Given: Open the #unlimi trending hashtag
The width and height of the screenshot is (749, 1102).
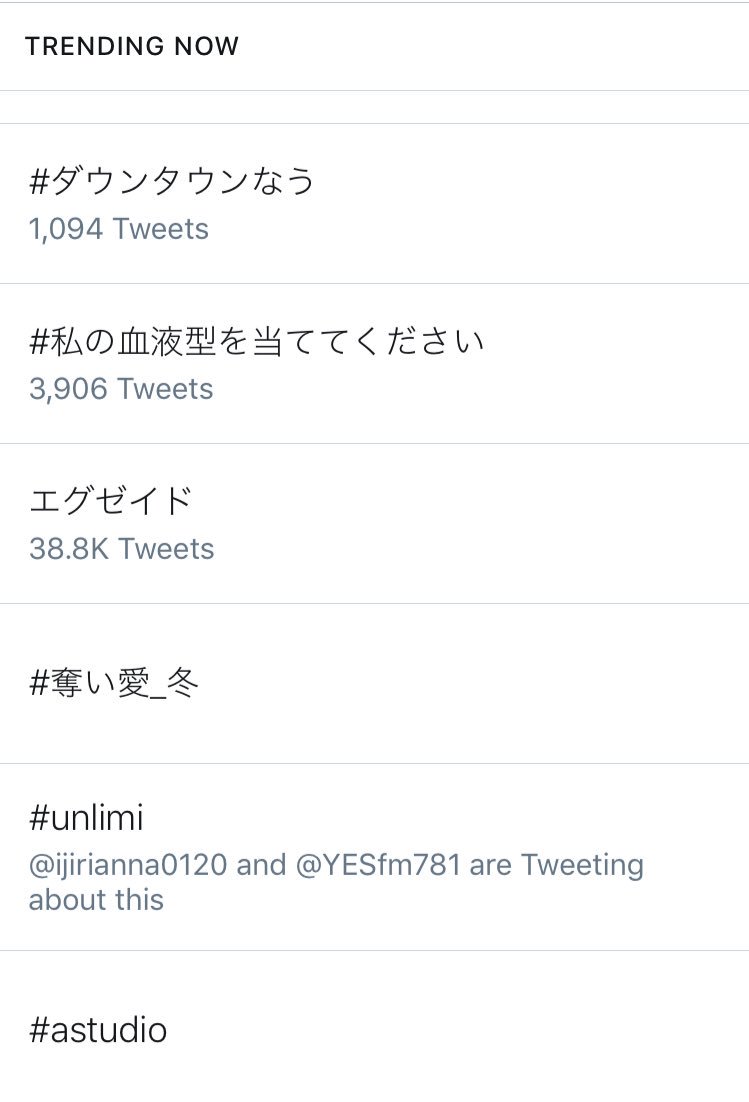Looking at the screenshot, I should point(86,817).
